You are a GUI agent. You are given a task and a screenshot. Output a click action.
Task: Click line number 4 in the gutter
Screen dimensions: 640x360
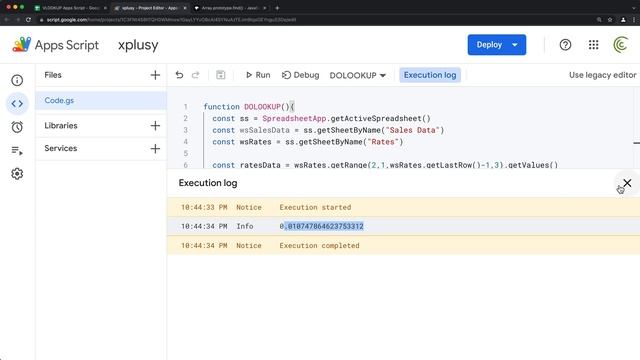pos(186,142)
